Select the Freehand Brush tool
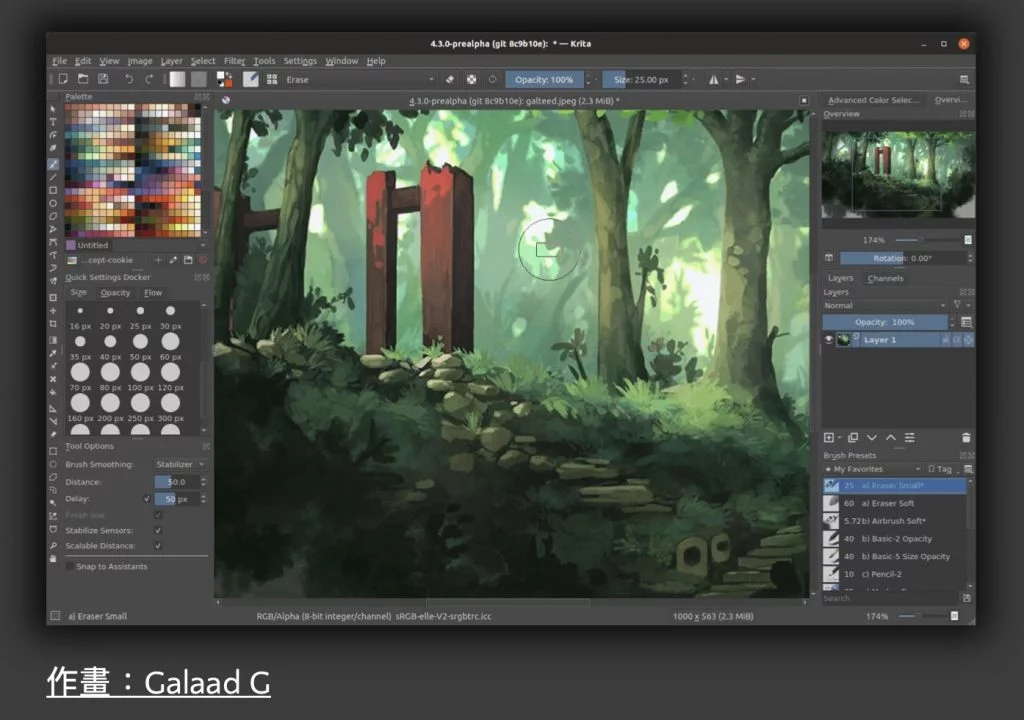Viewport: 1024px width, 720px height. point(54,163)
